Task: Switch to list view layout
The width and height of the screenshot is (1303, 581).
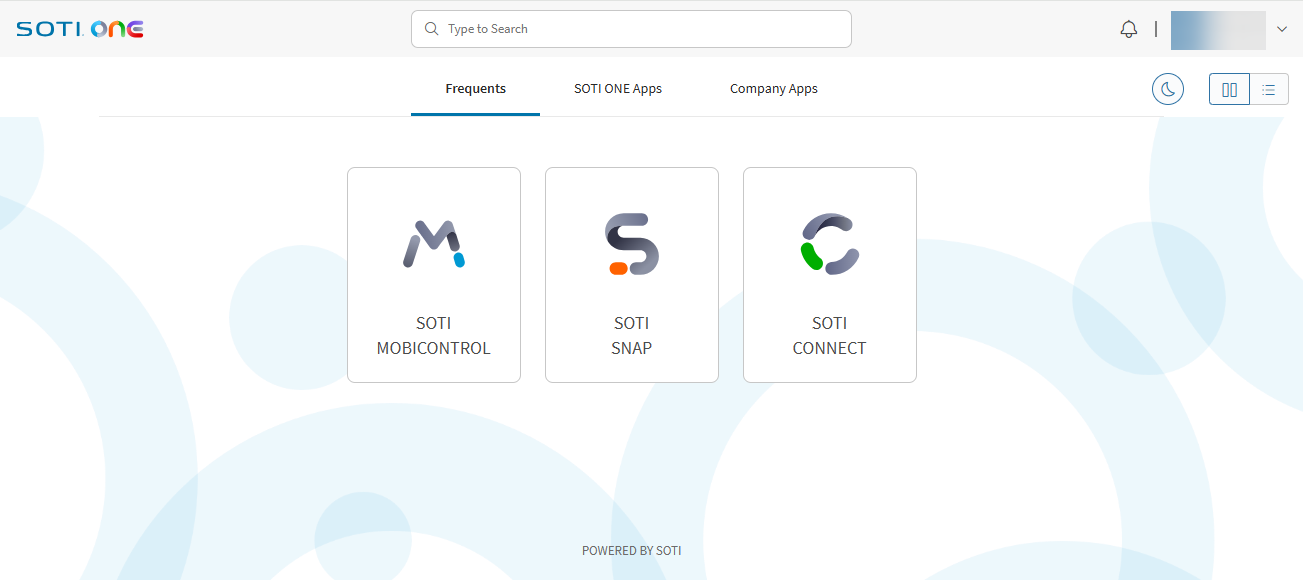Action: (x=1269, y=89)
